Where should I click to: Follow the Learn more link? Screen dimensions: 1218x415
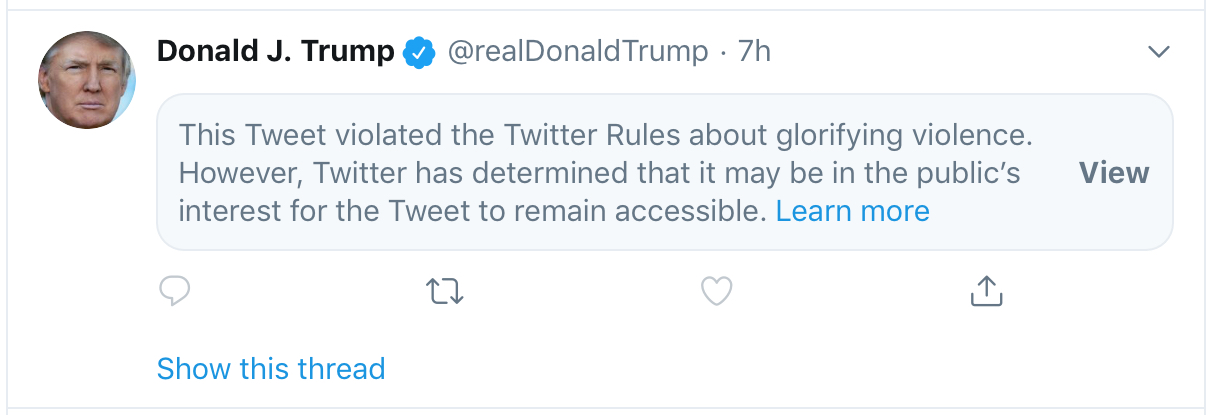click(x=852, y=211)
